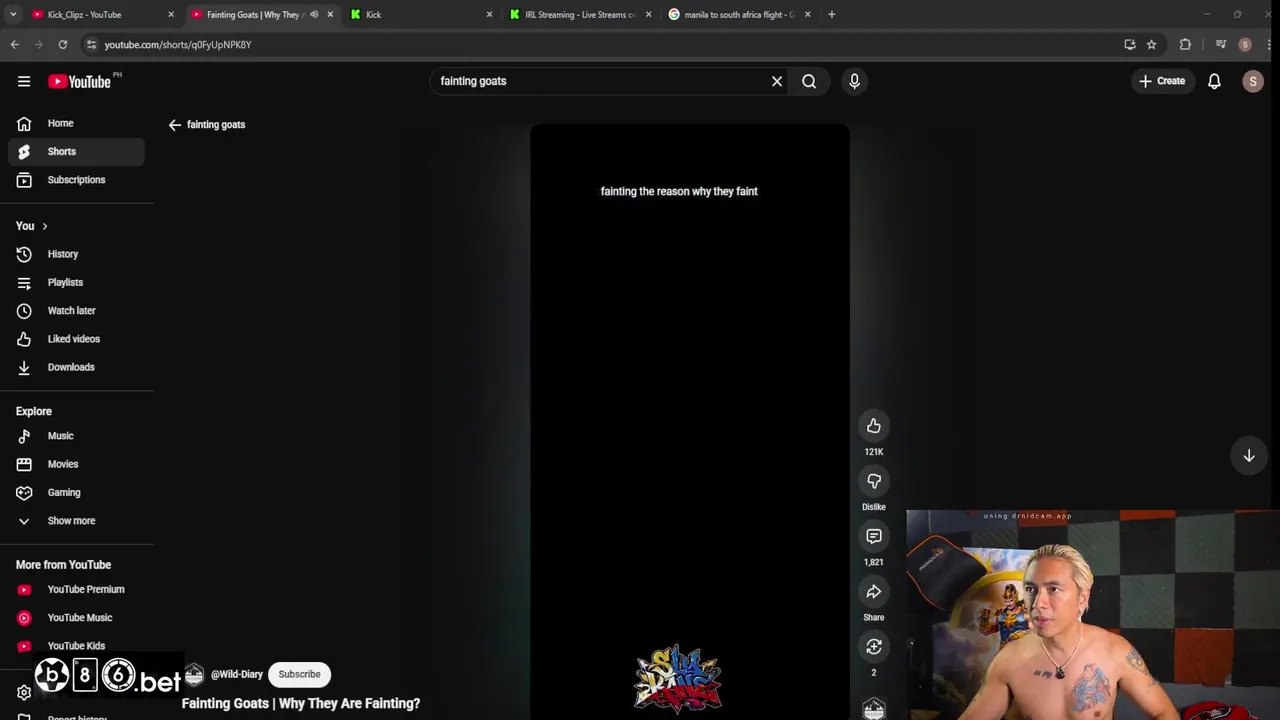Viewport: 1280px width, 720px height.
Task: Open the notifications bell
Action: (1214, 81)
